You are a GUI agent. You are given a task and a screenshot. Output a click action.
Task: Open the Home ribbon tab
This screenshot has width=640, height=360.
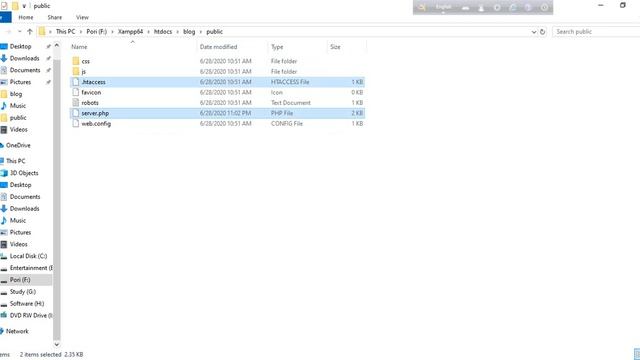(x=26, y=17)
